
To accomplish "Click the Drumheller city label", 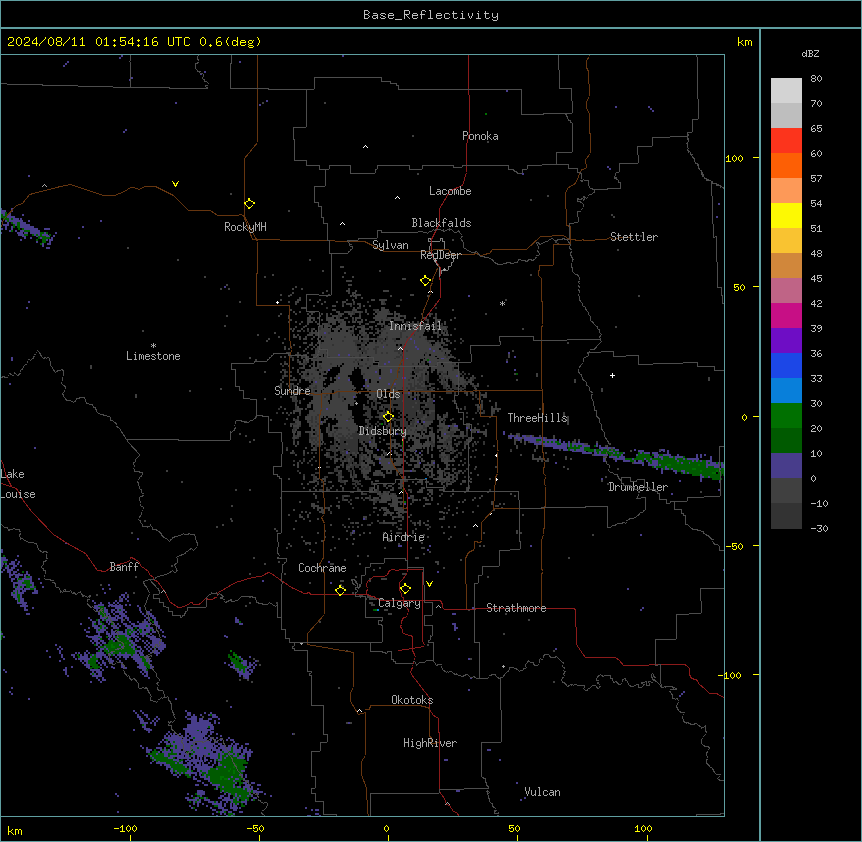I will coord(638,487).
